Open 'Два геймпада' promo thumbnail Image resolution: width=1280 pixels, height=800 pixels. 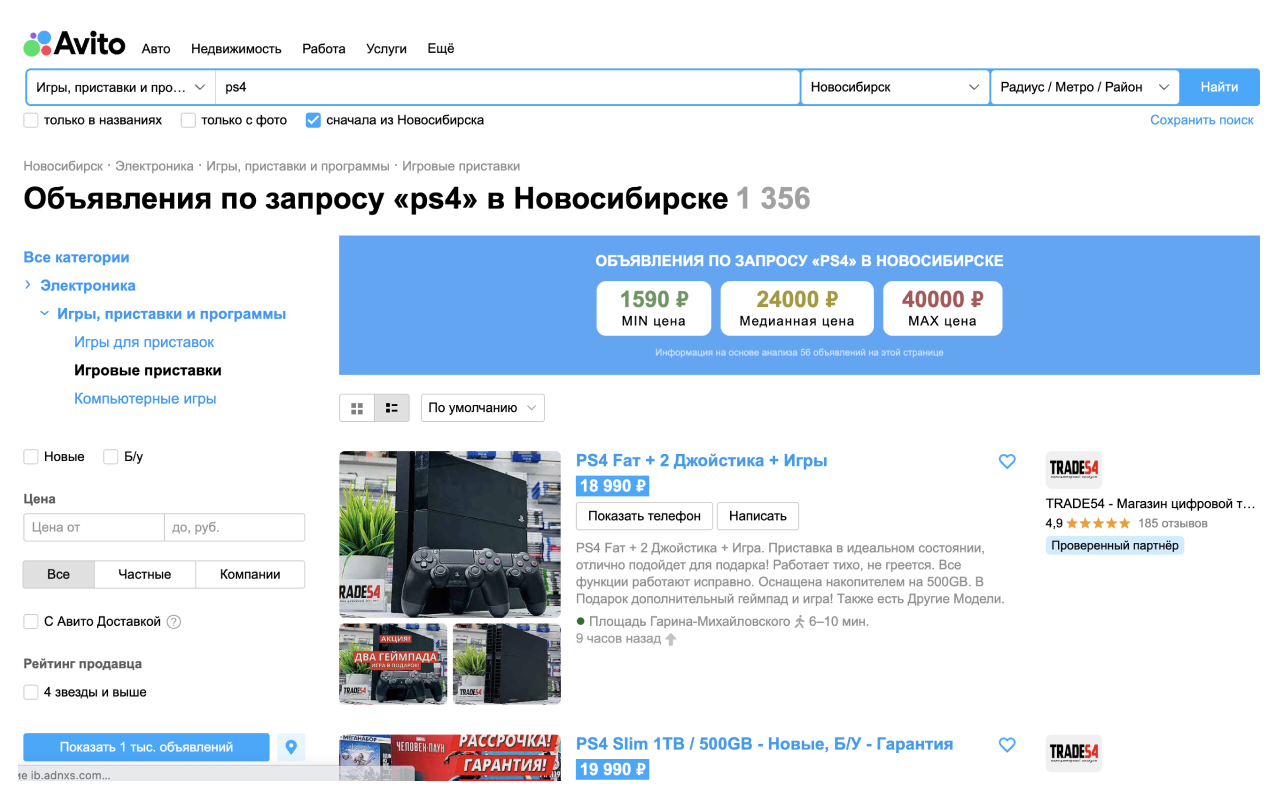click(393, 664)
